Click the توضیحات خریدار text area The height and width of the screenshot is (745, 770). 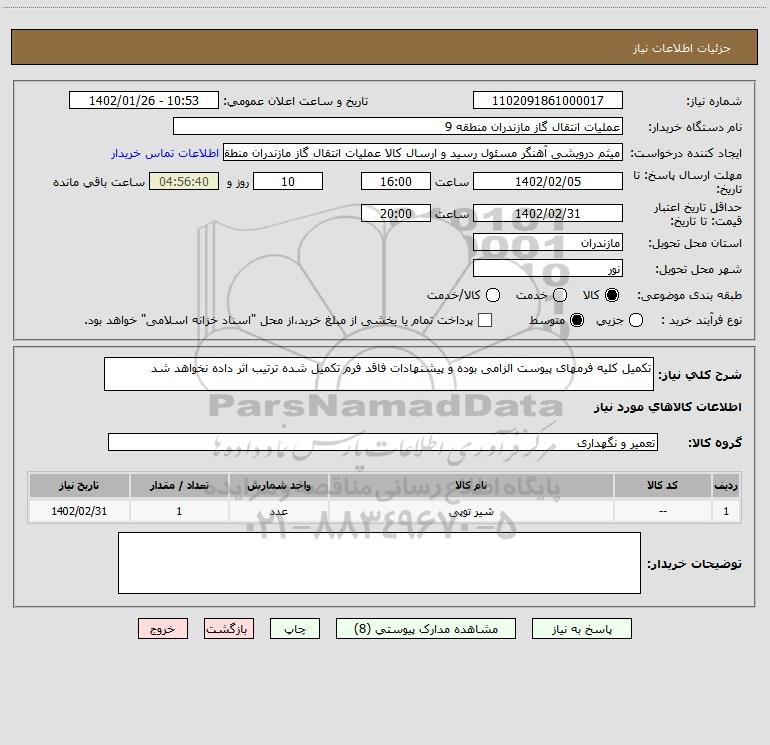coord(379,563)
